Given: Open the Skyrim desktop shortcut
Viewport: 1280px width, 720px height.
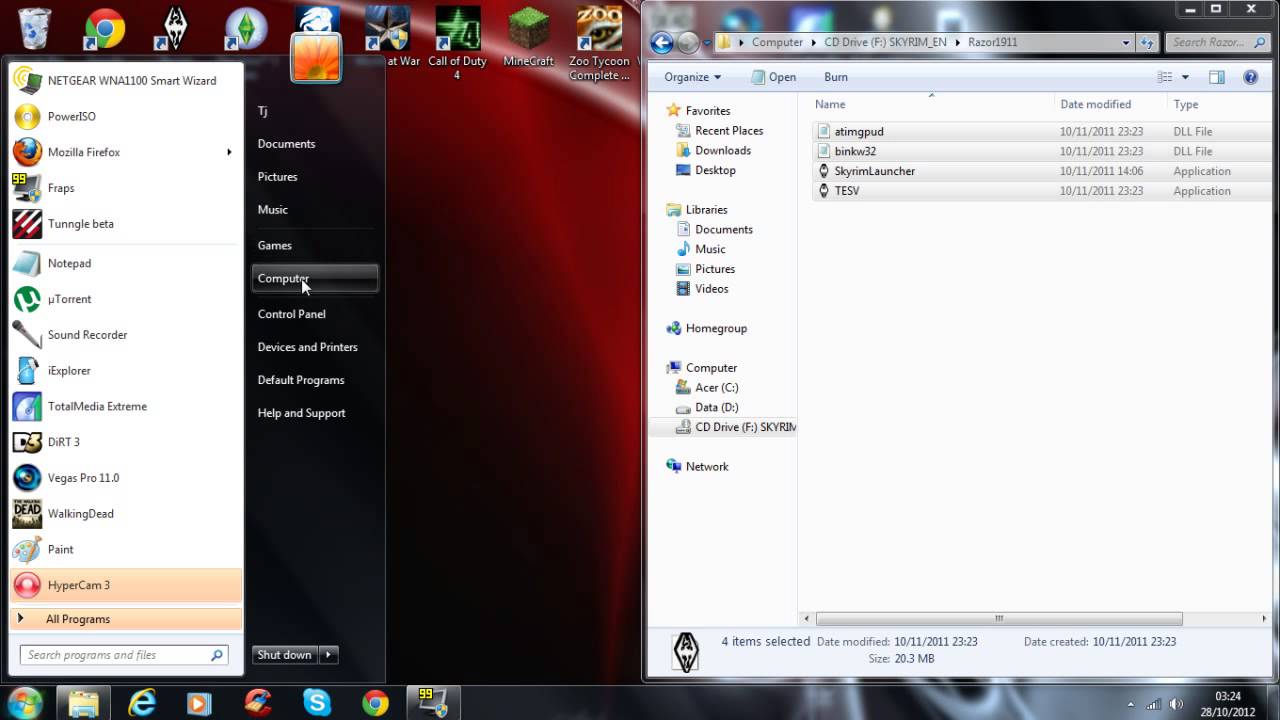Looking at the screenshot, I should 175,28.
